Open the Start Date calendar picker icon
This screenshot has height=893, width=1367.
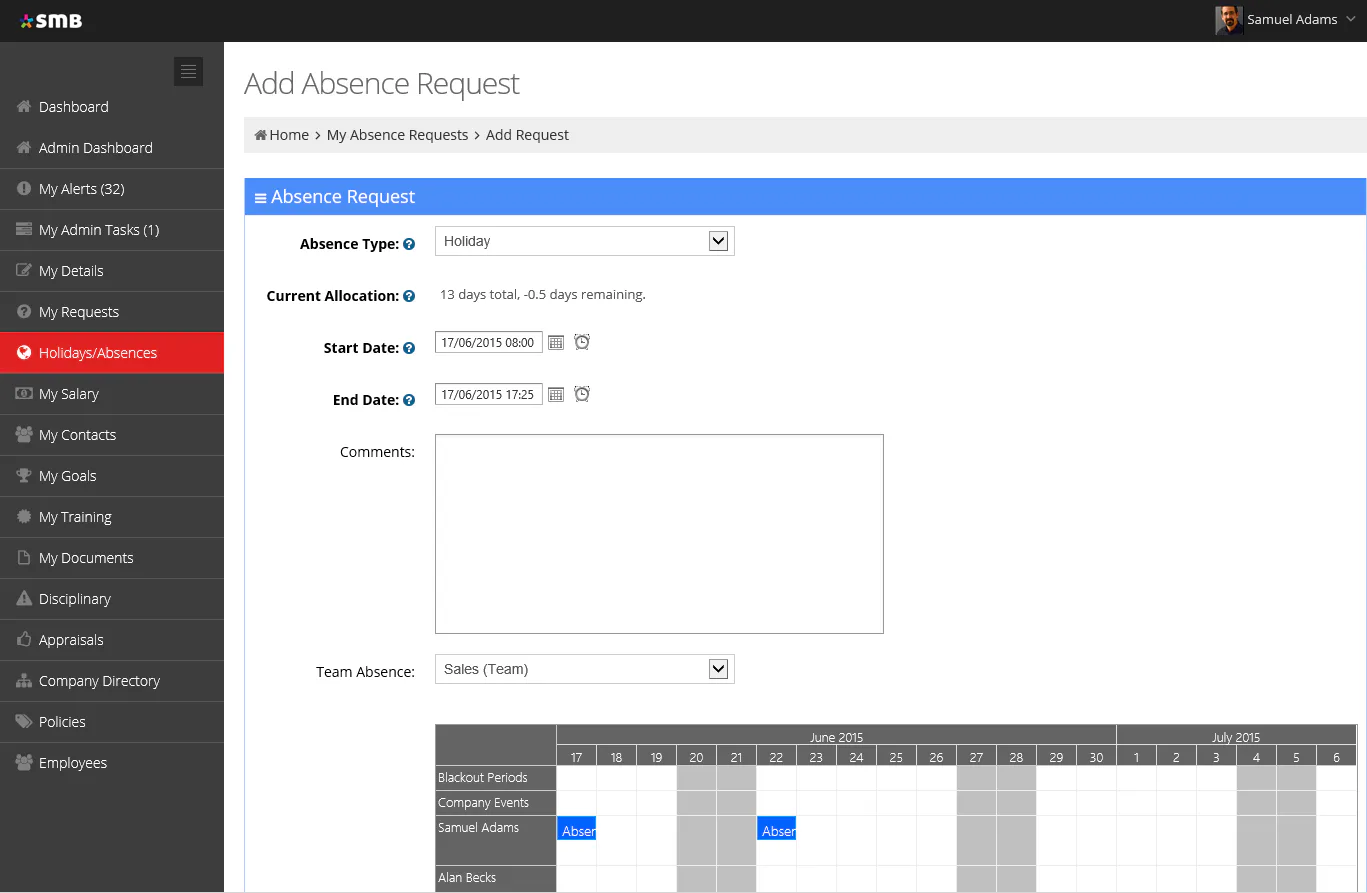pos(556,343)
